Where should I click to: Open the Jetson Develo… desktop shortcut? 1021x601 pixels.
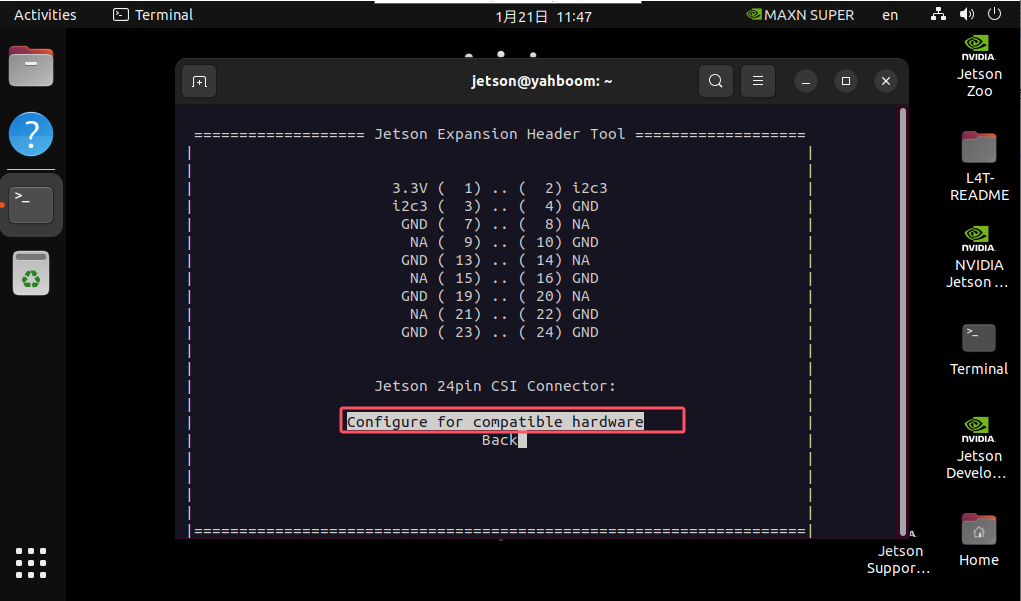pyautogui.click(x=976, y=448)
